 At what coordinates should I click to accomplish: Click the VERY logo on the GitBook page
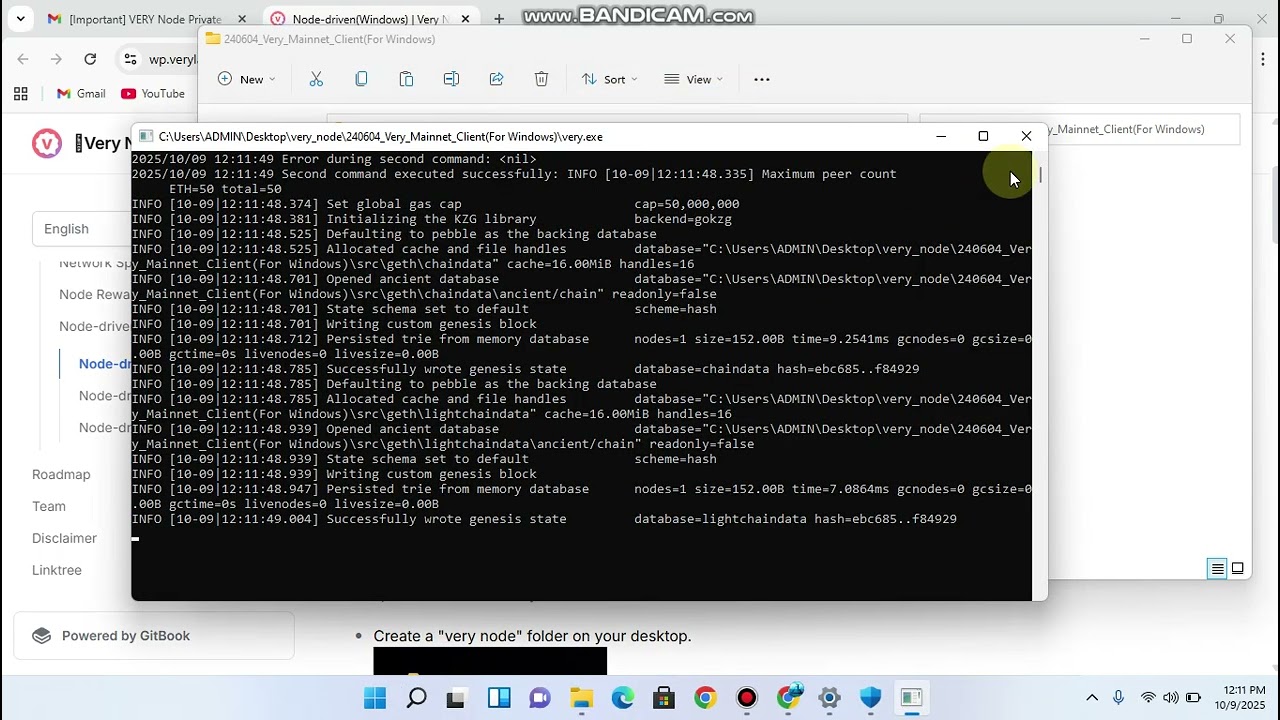47,143
